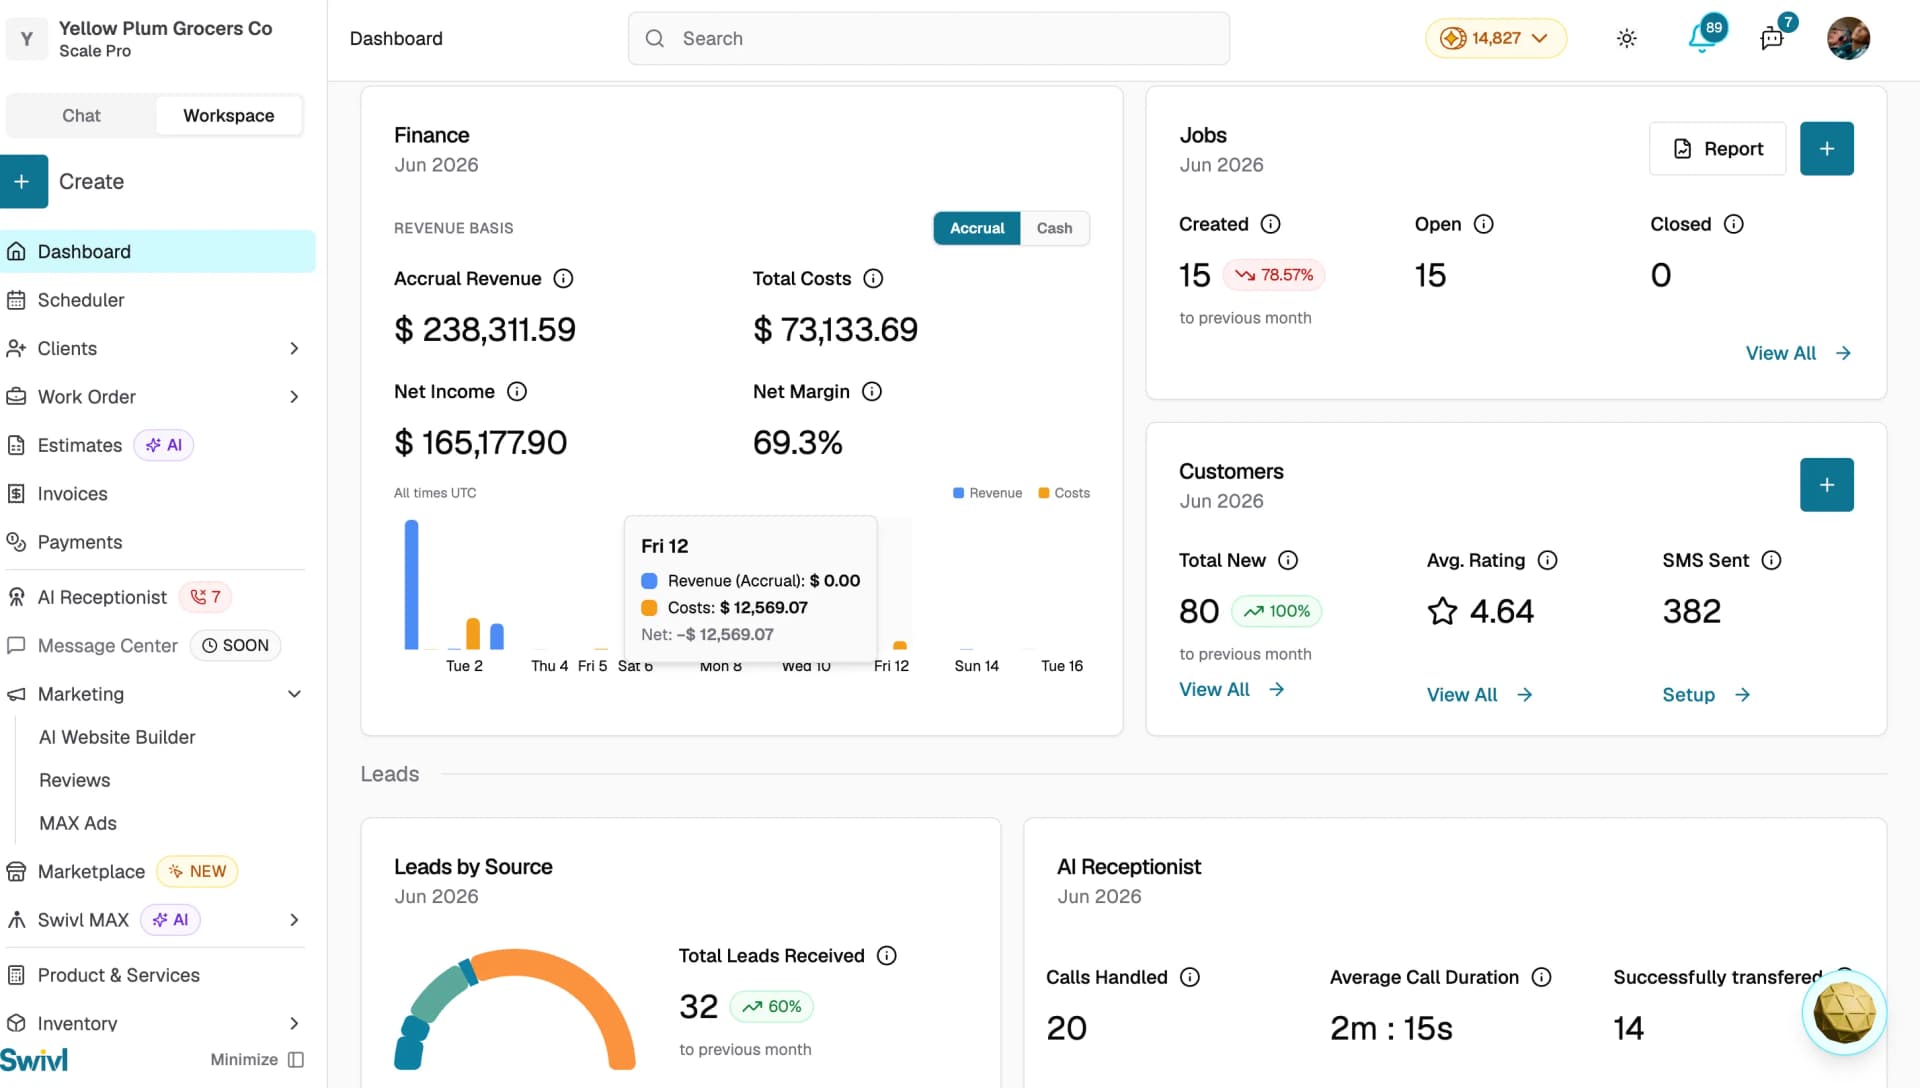Open Reviews under Marketing
1920x1088 pixels.
(75, 780)
